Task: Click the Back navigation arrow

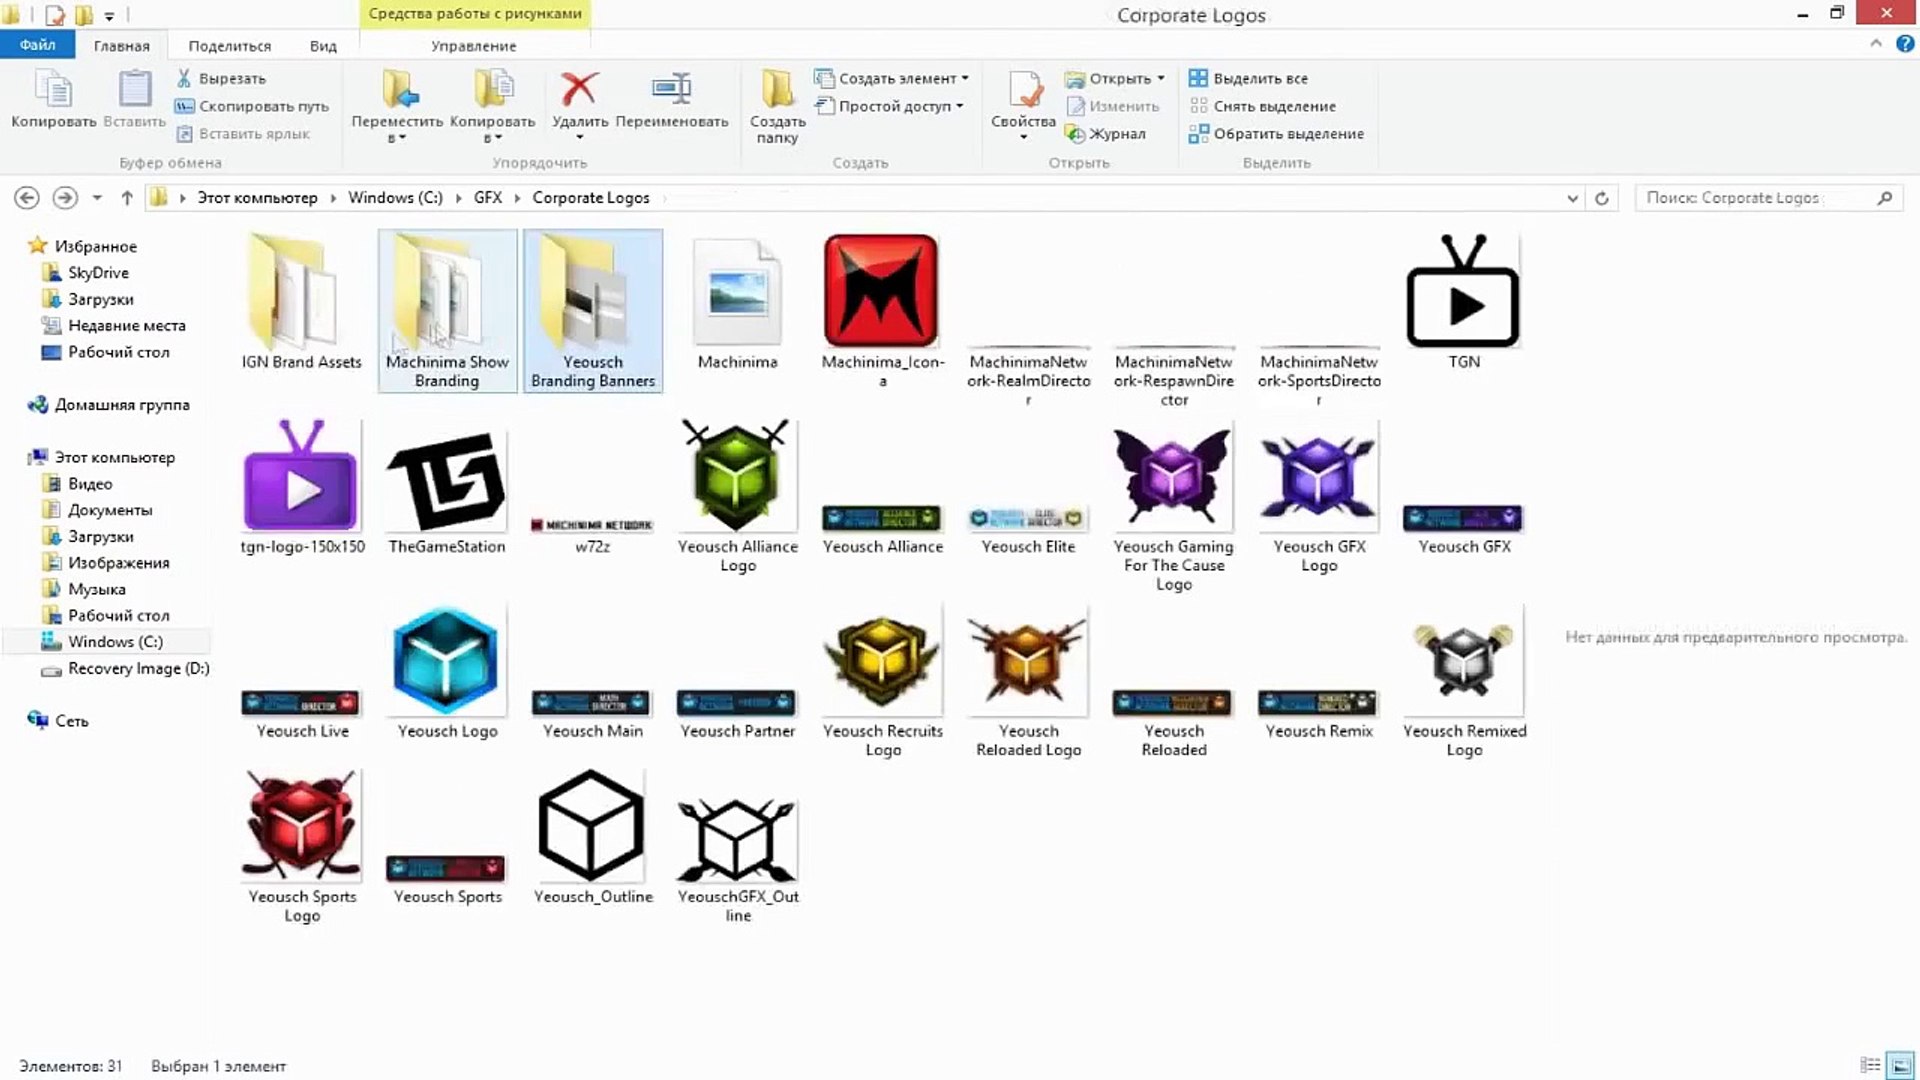Action: click(27, 198)
